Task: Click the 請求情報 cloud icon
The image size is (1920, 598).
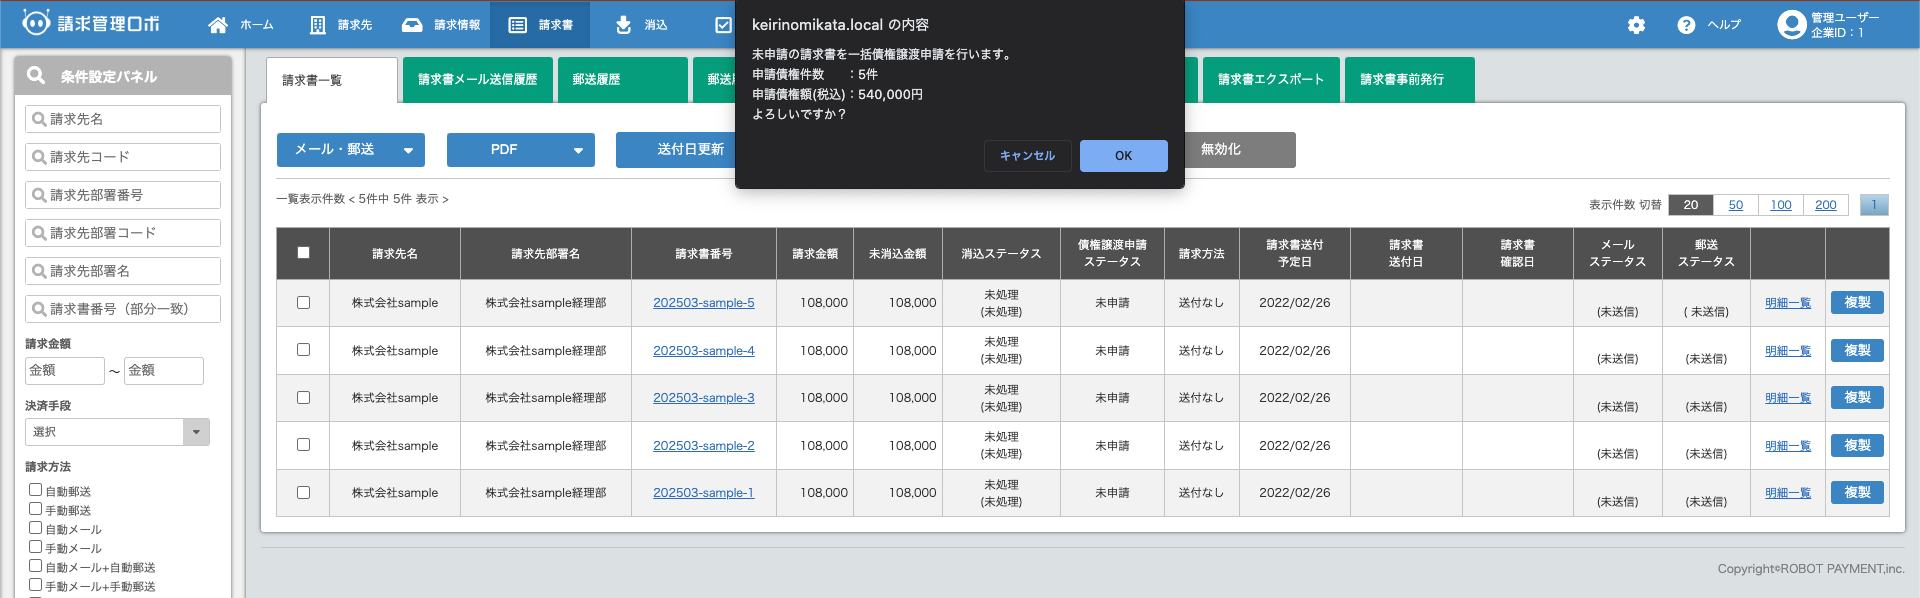Action: (412, 25)
